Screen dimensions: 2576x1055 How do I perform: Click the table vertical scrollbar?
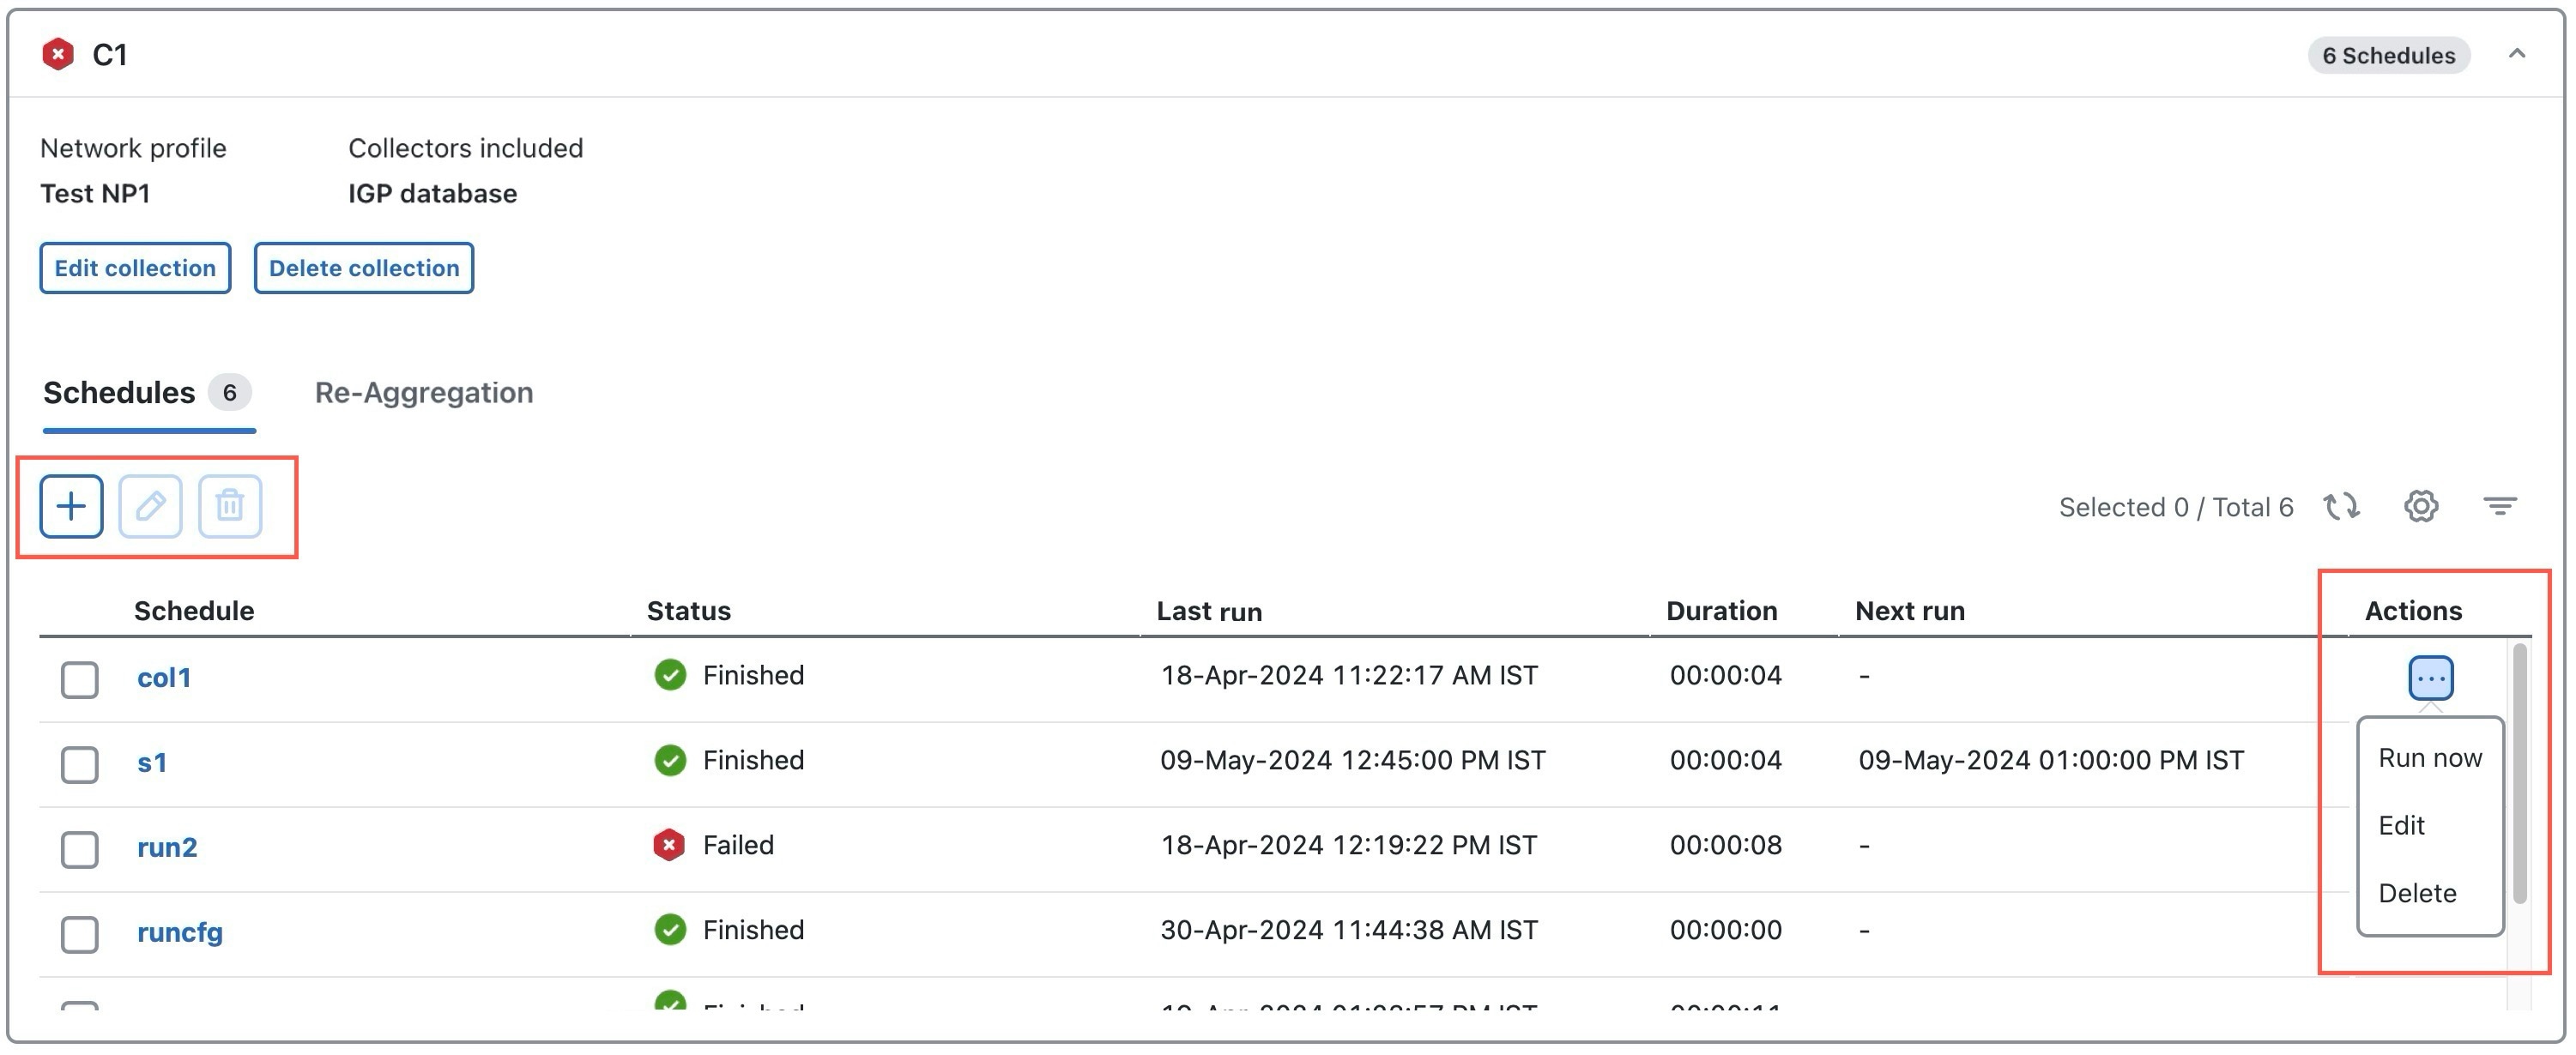click(x=2519, y=775)
